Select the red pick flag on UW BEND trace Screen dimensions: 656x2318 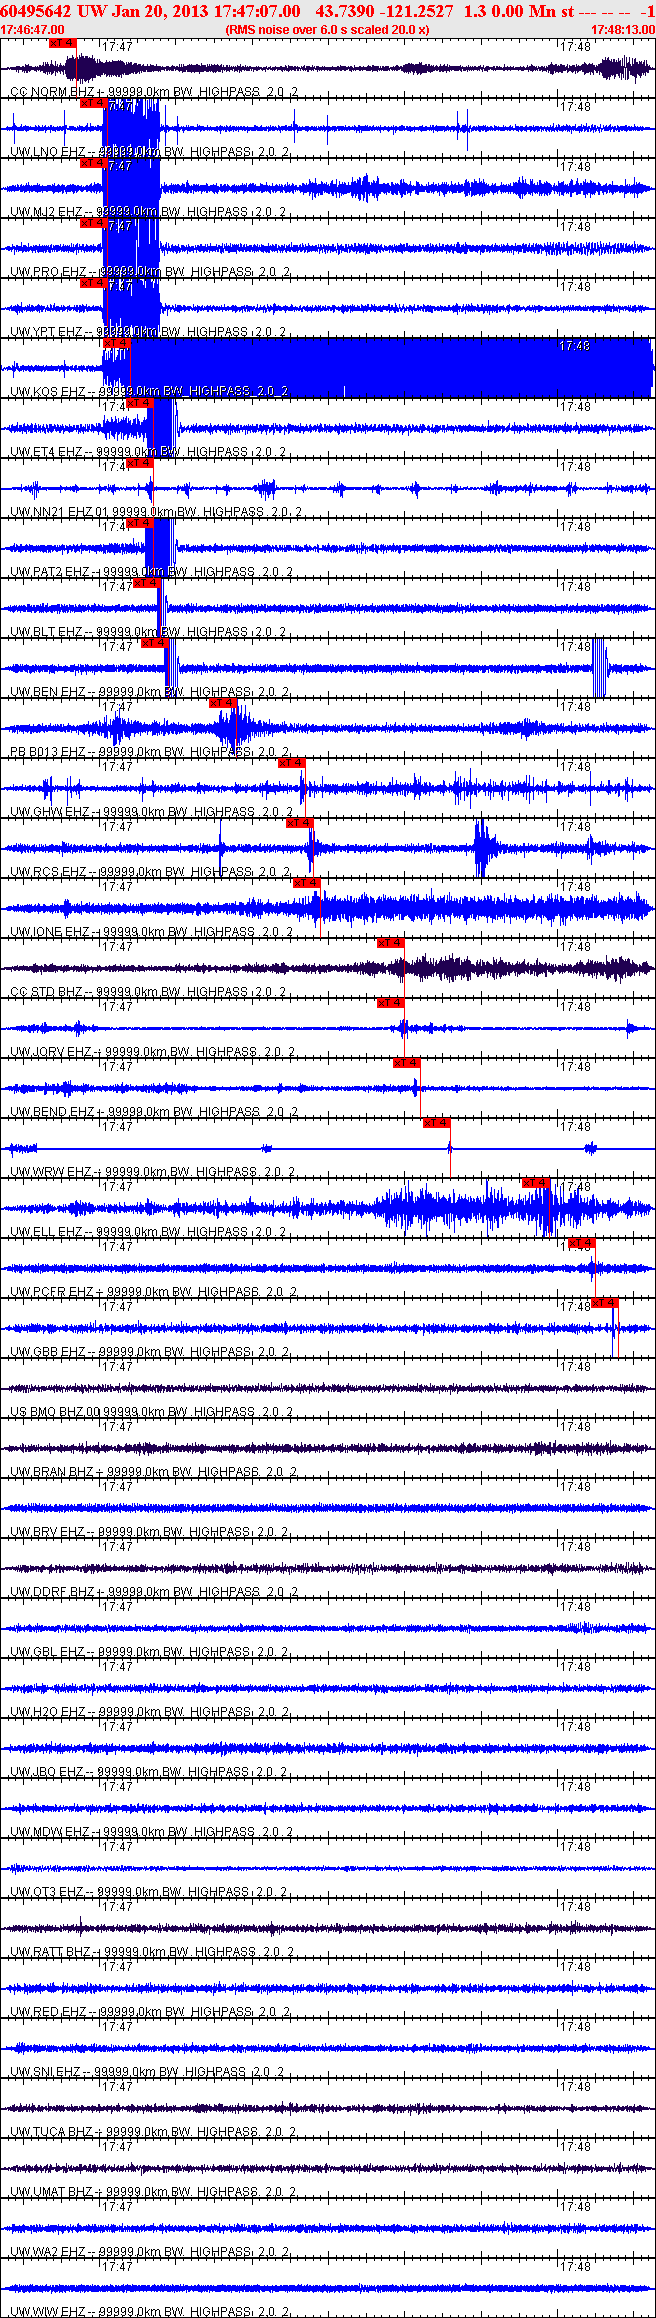(406, 1063)
